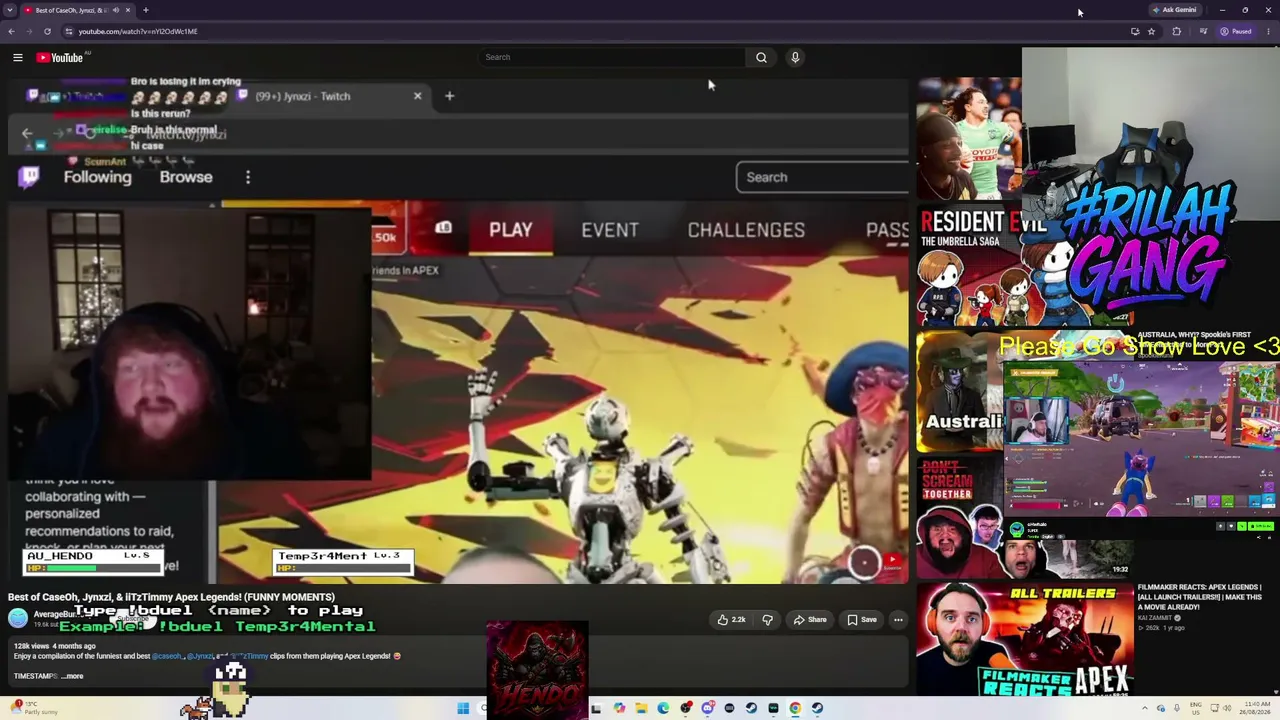Click the YouTube search magnifier button

(x=761, y=57)
